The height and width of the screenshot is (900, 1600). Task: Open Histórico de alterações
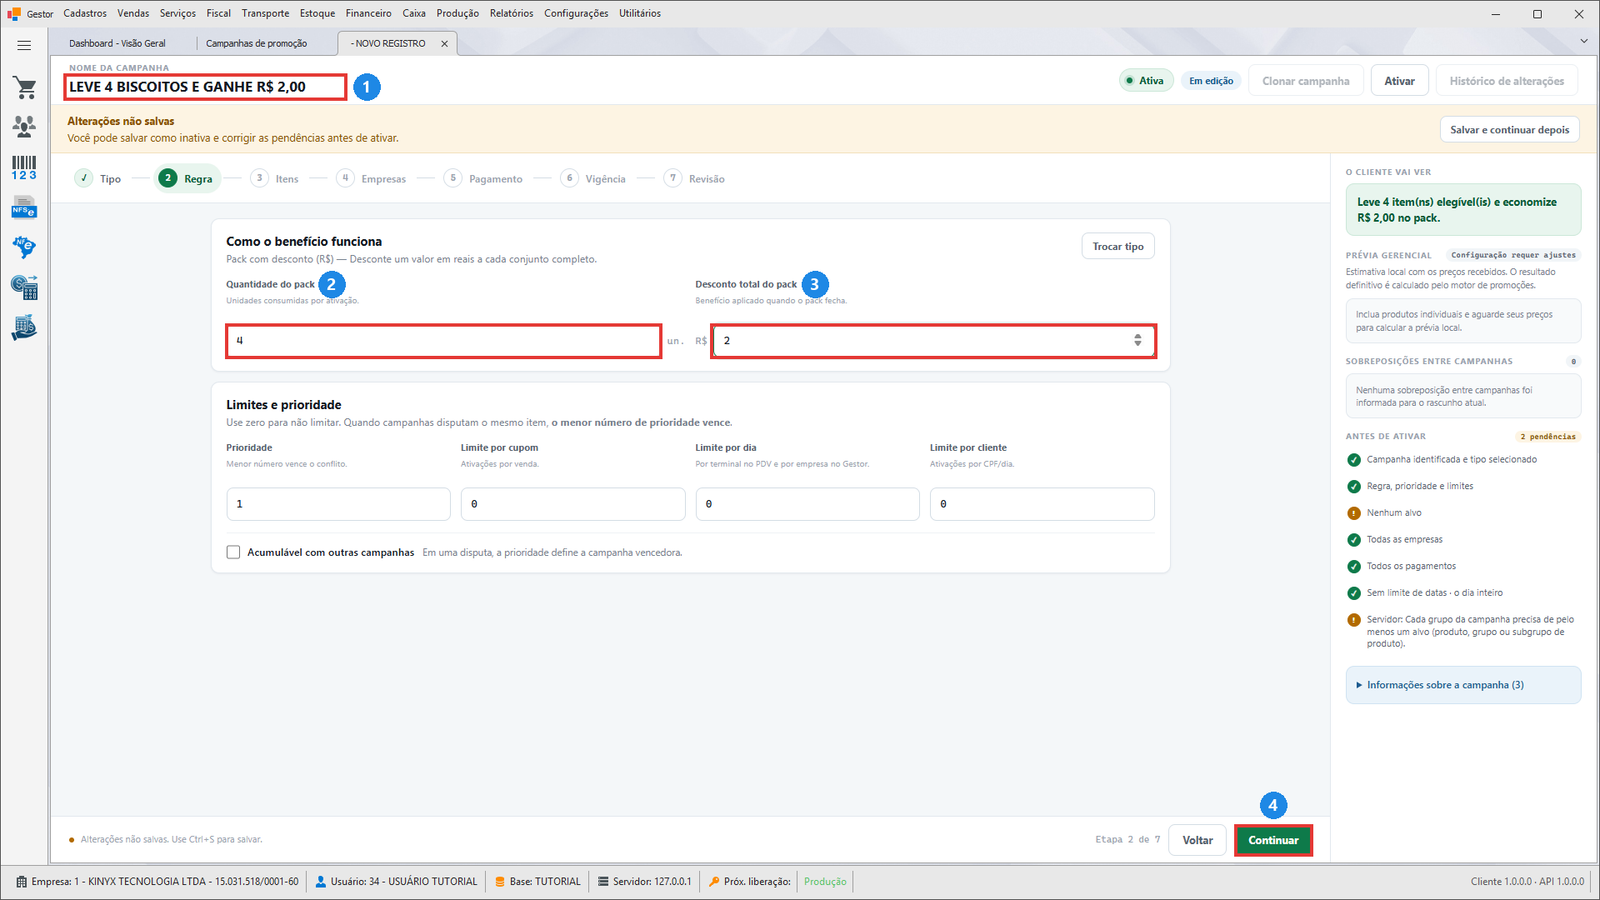point(1507,81)
